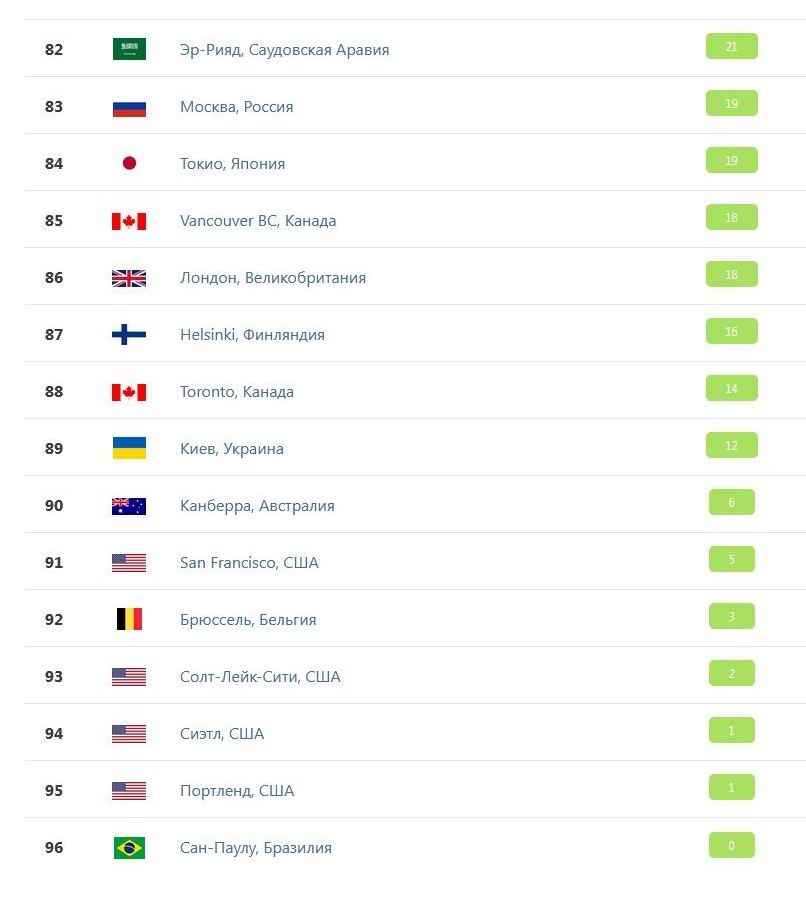
Task: Click the green badge showing 0
Action: tap(731, 846)
